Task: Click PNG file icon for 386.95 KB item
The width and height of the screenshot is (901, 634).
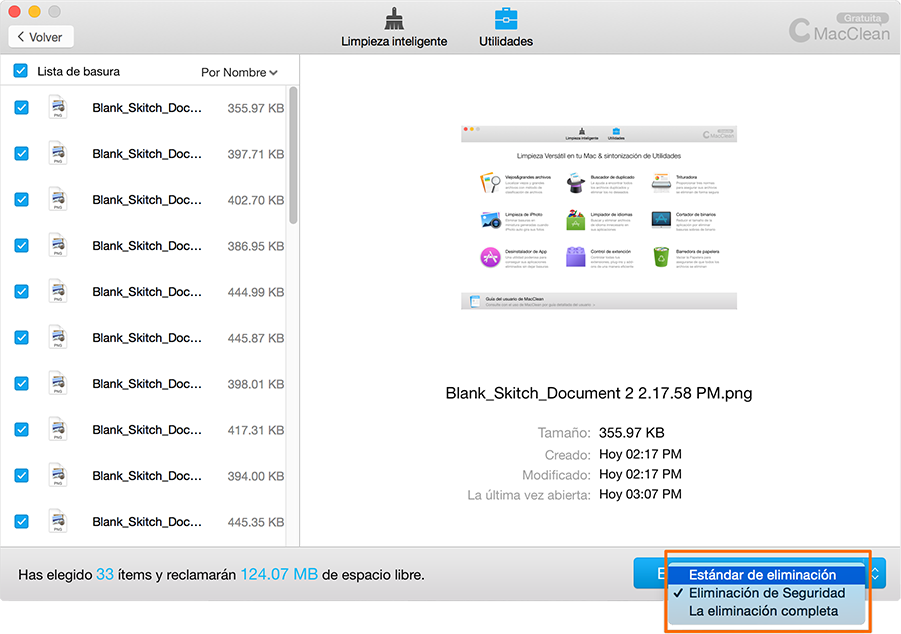Action: coord(58,246)
